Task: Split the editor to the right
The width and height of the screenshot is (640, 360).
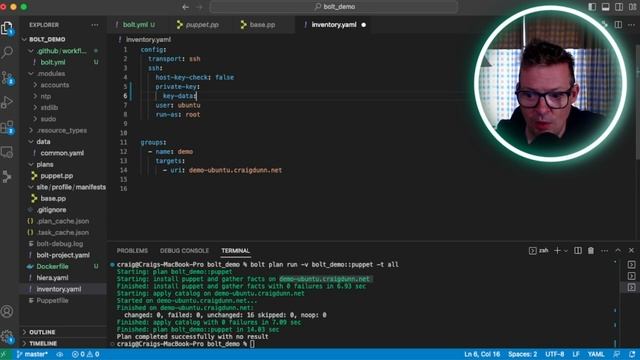Action: coord(618,25)
